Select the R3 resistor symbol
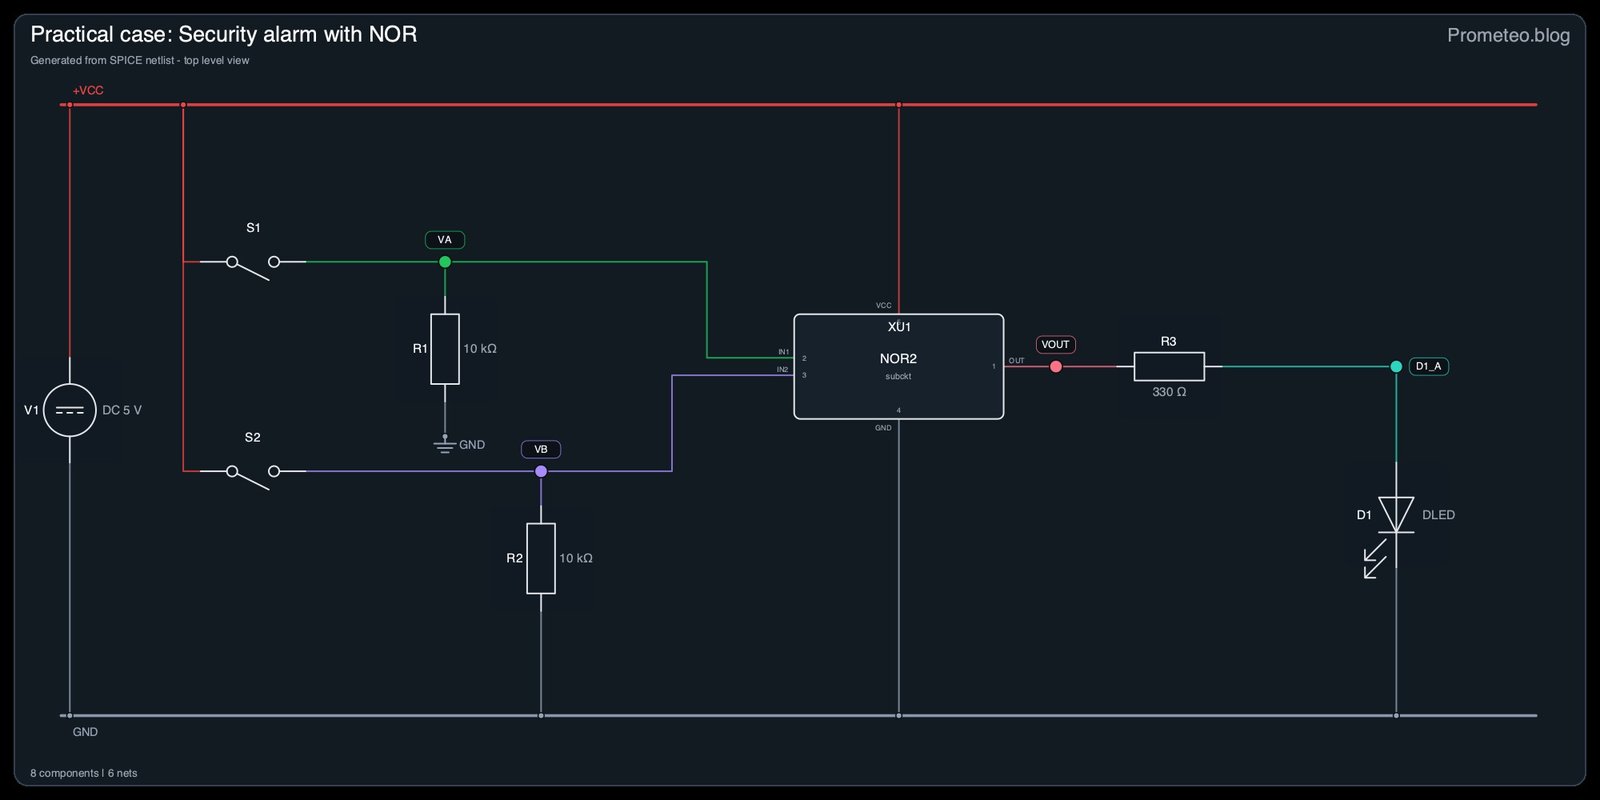 (x=1169, y=367)
